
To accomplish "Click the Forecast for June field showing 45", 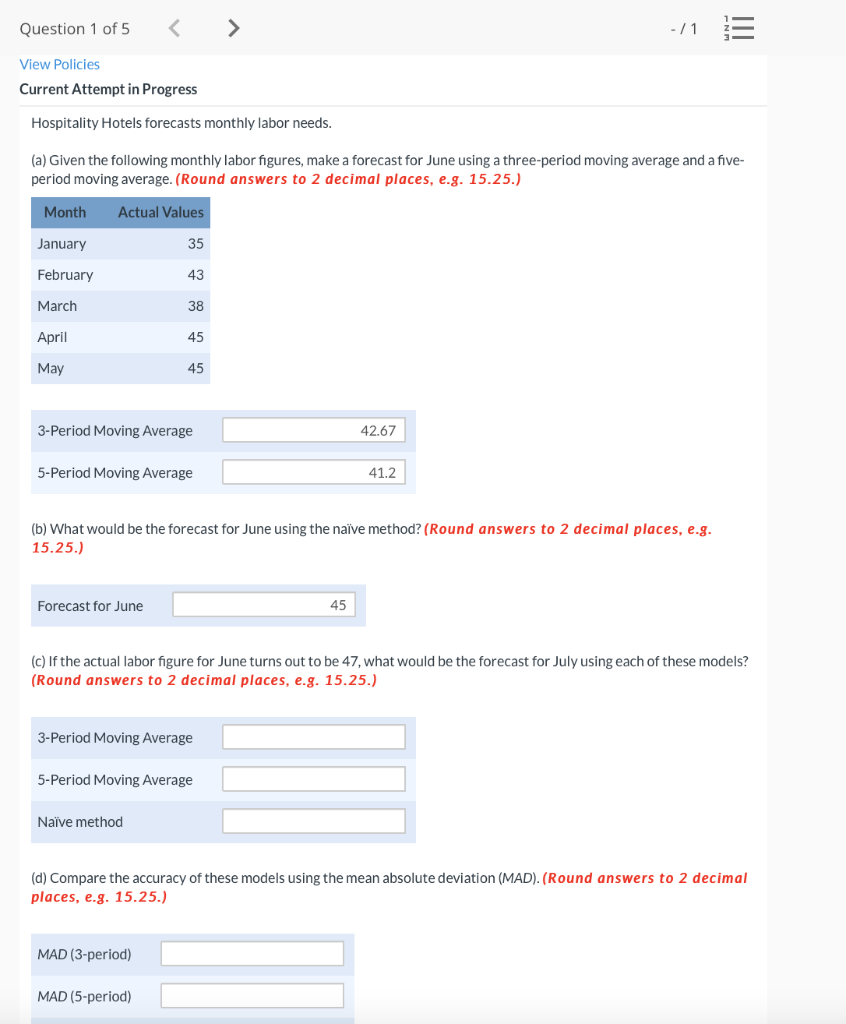I will pos(264,604).
